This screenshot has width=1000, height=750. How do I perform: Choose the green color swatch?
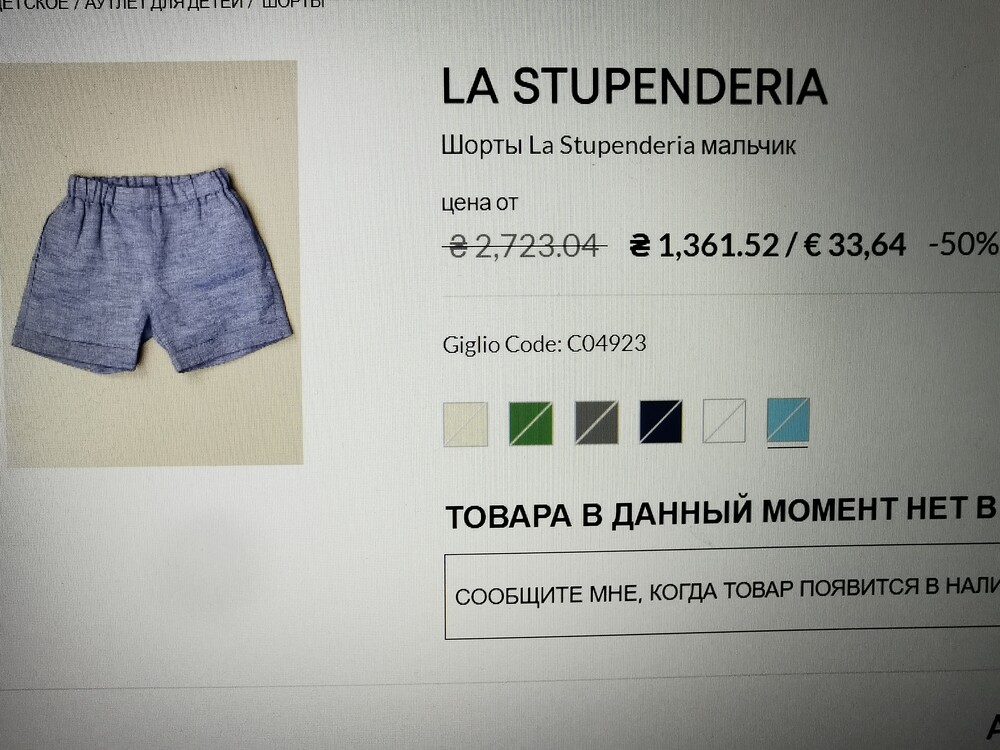coord(531,423)
